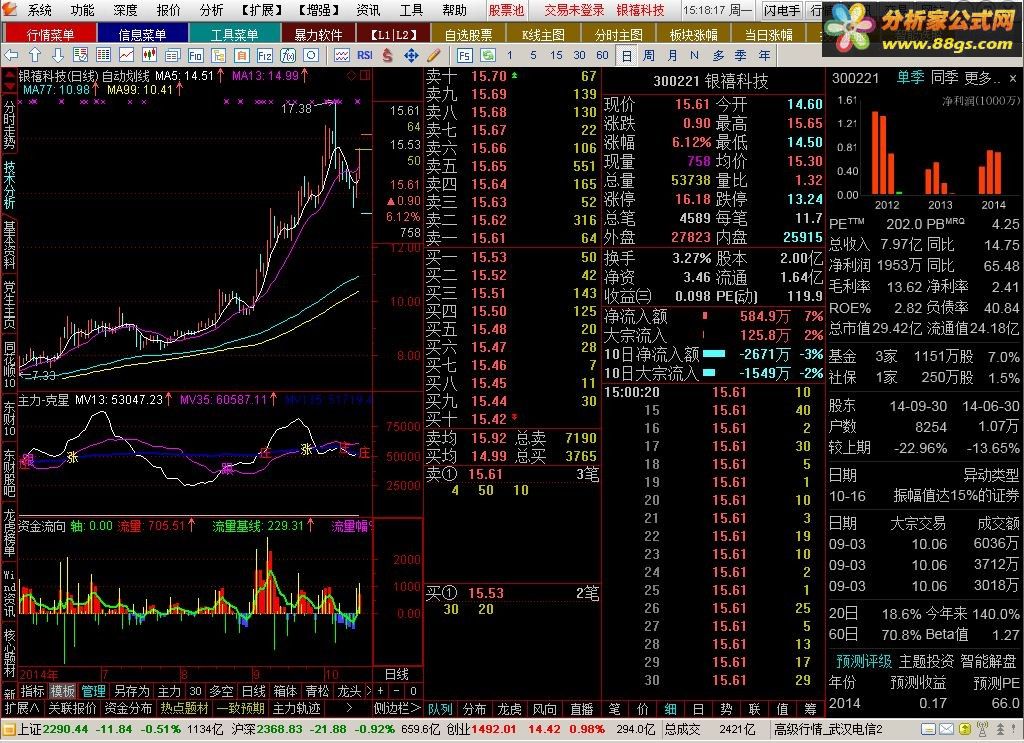
Task: Click the up arrow toolbar icon
Action: 35,55
